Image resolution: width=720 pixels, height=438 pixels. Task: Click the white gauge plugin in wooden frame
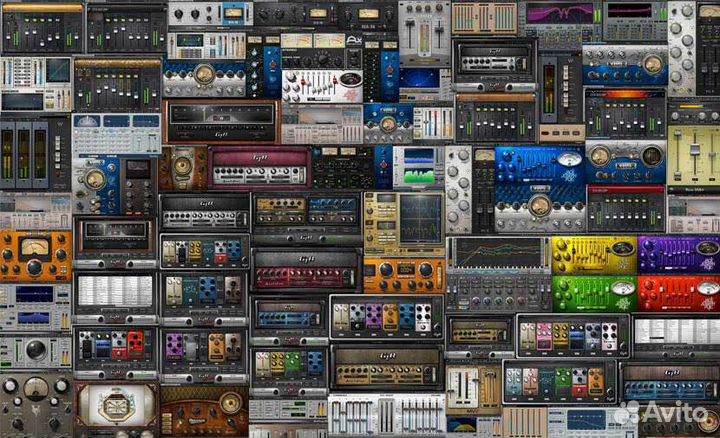coord(115,408)
